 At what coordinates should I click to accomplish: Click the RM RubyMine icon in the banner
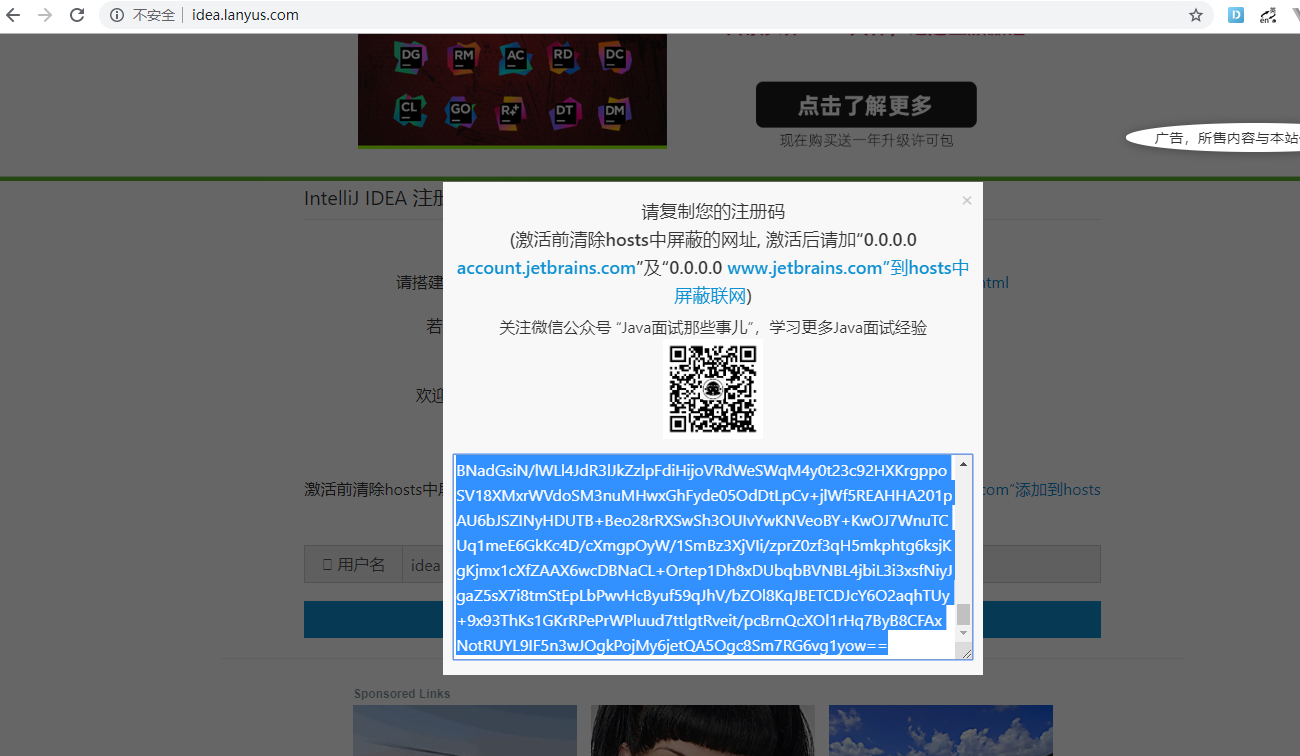(x=463, y=57)
